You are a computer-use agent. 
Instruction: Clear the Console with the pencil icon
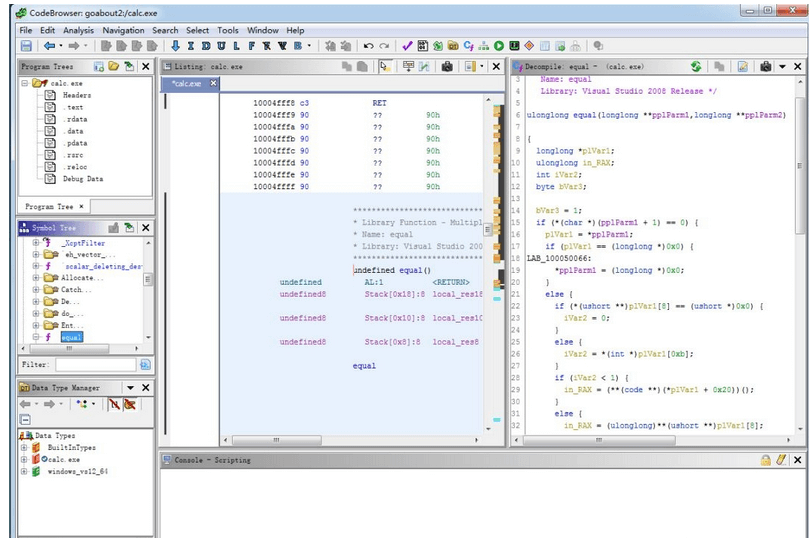[x=782, y=460]
